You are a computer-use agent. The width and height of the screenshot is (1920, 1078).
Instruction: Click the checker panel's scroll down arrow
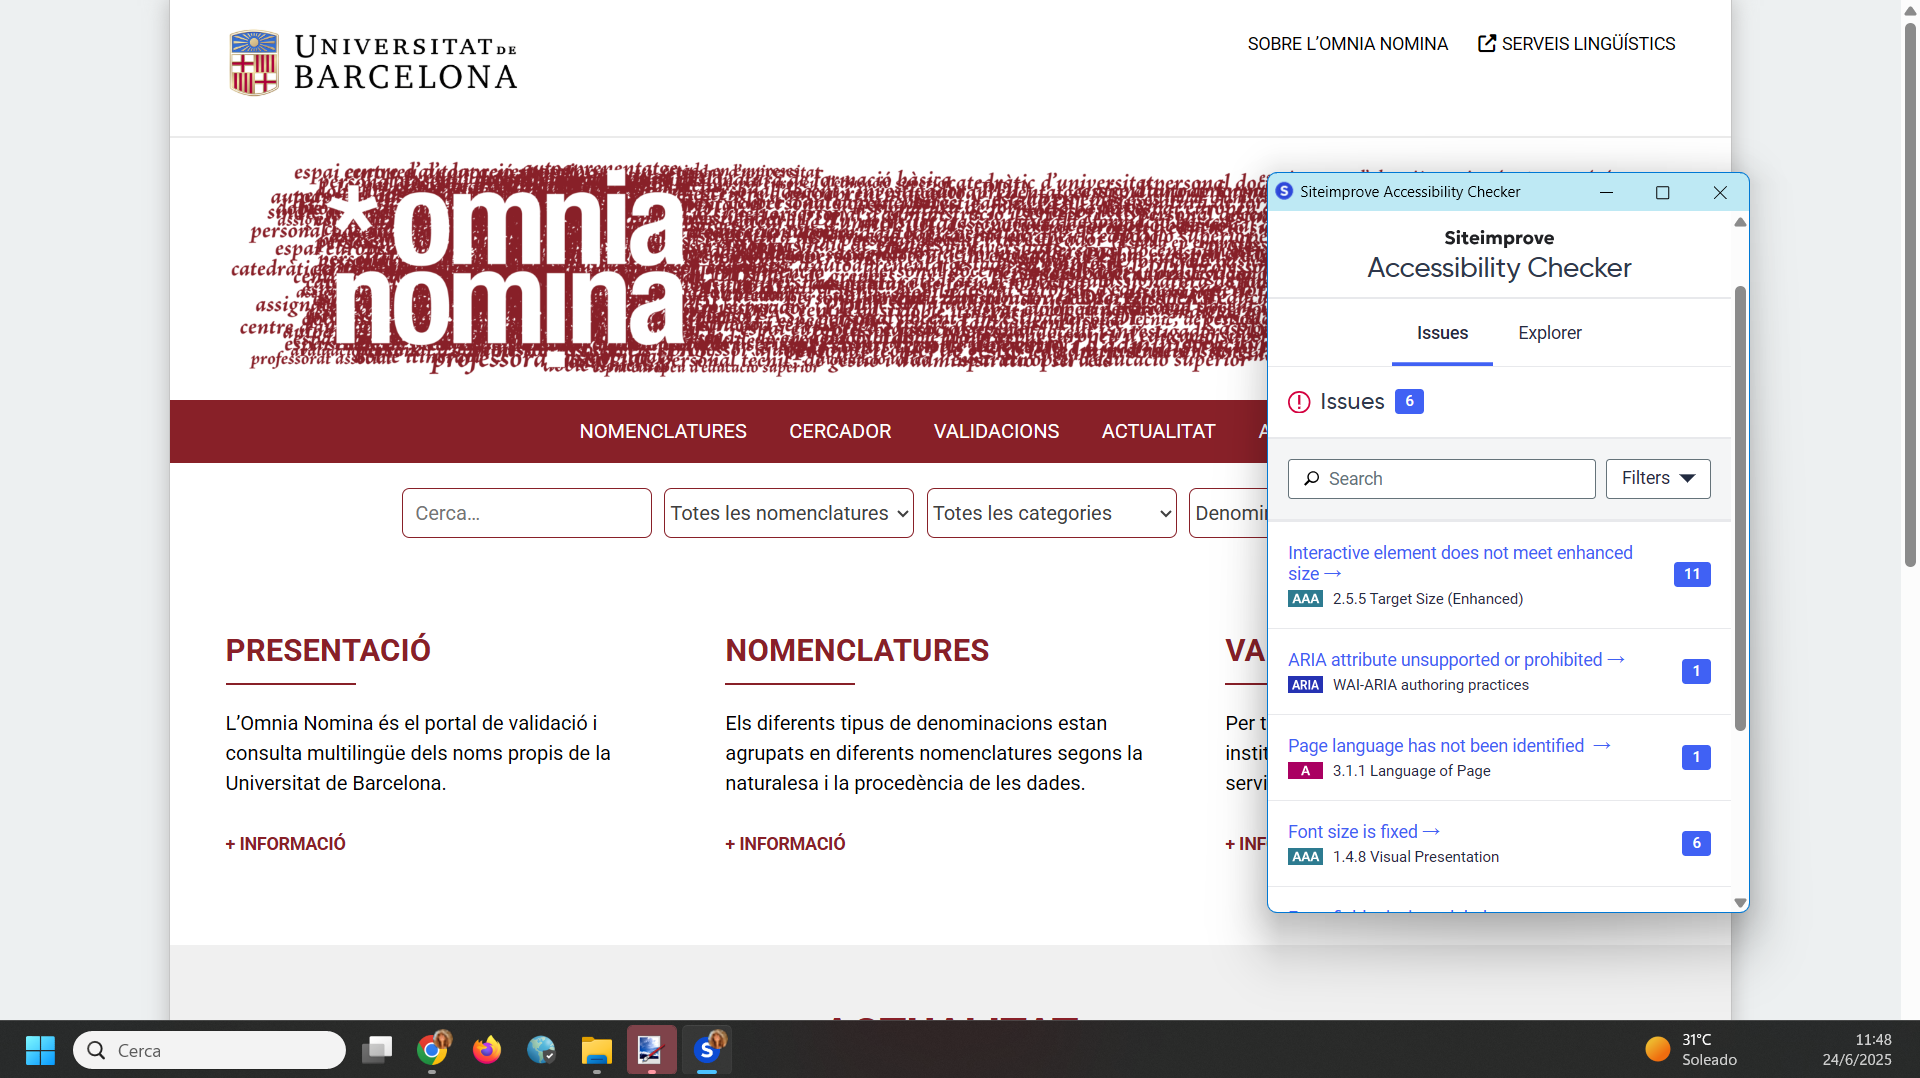1740,902
